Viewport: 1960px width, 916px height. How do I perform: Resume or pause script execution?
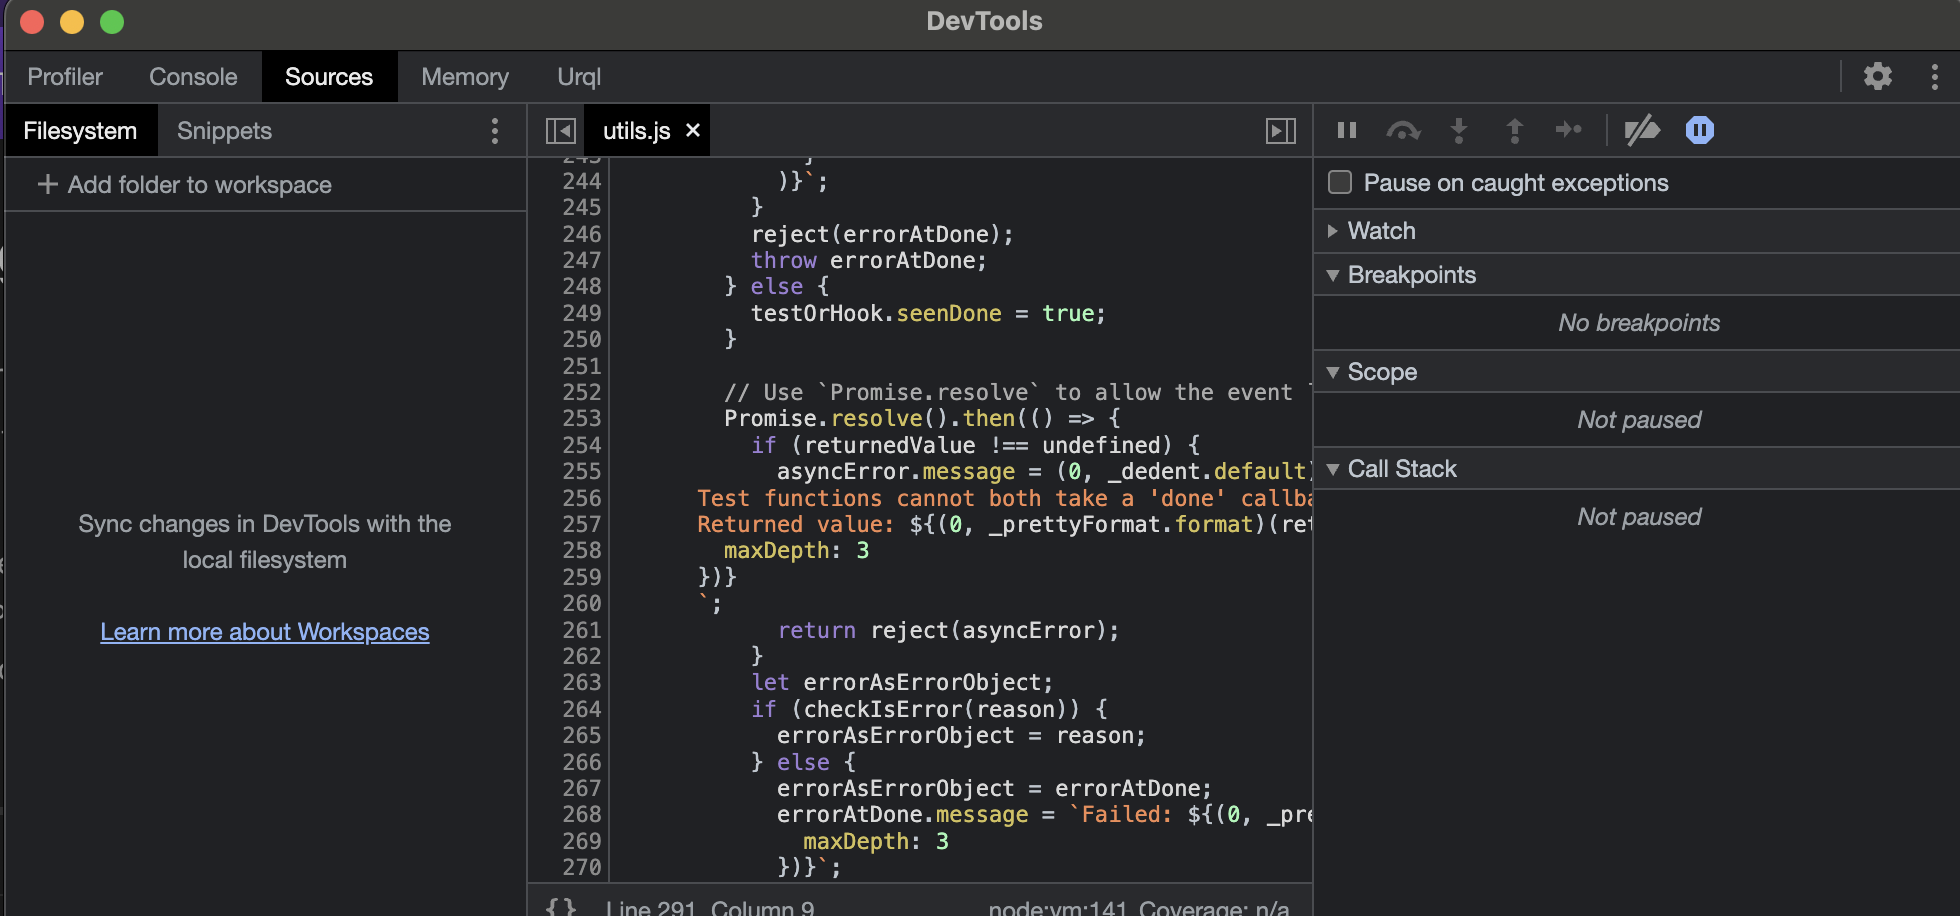click(x=1346, y=130)
